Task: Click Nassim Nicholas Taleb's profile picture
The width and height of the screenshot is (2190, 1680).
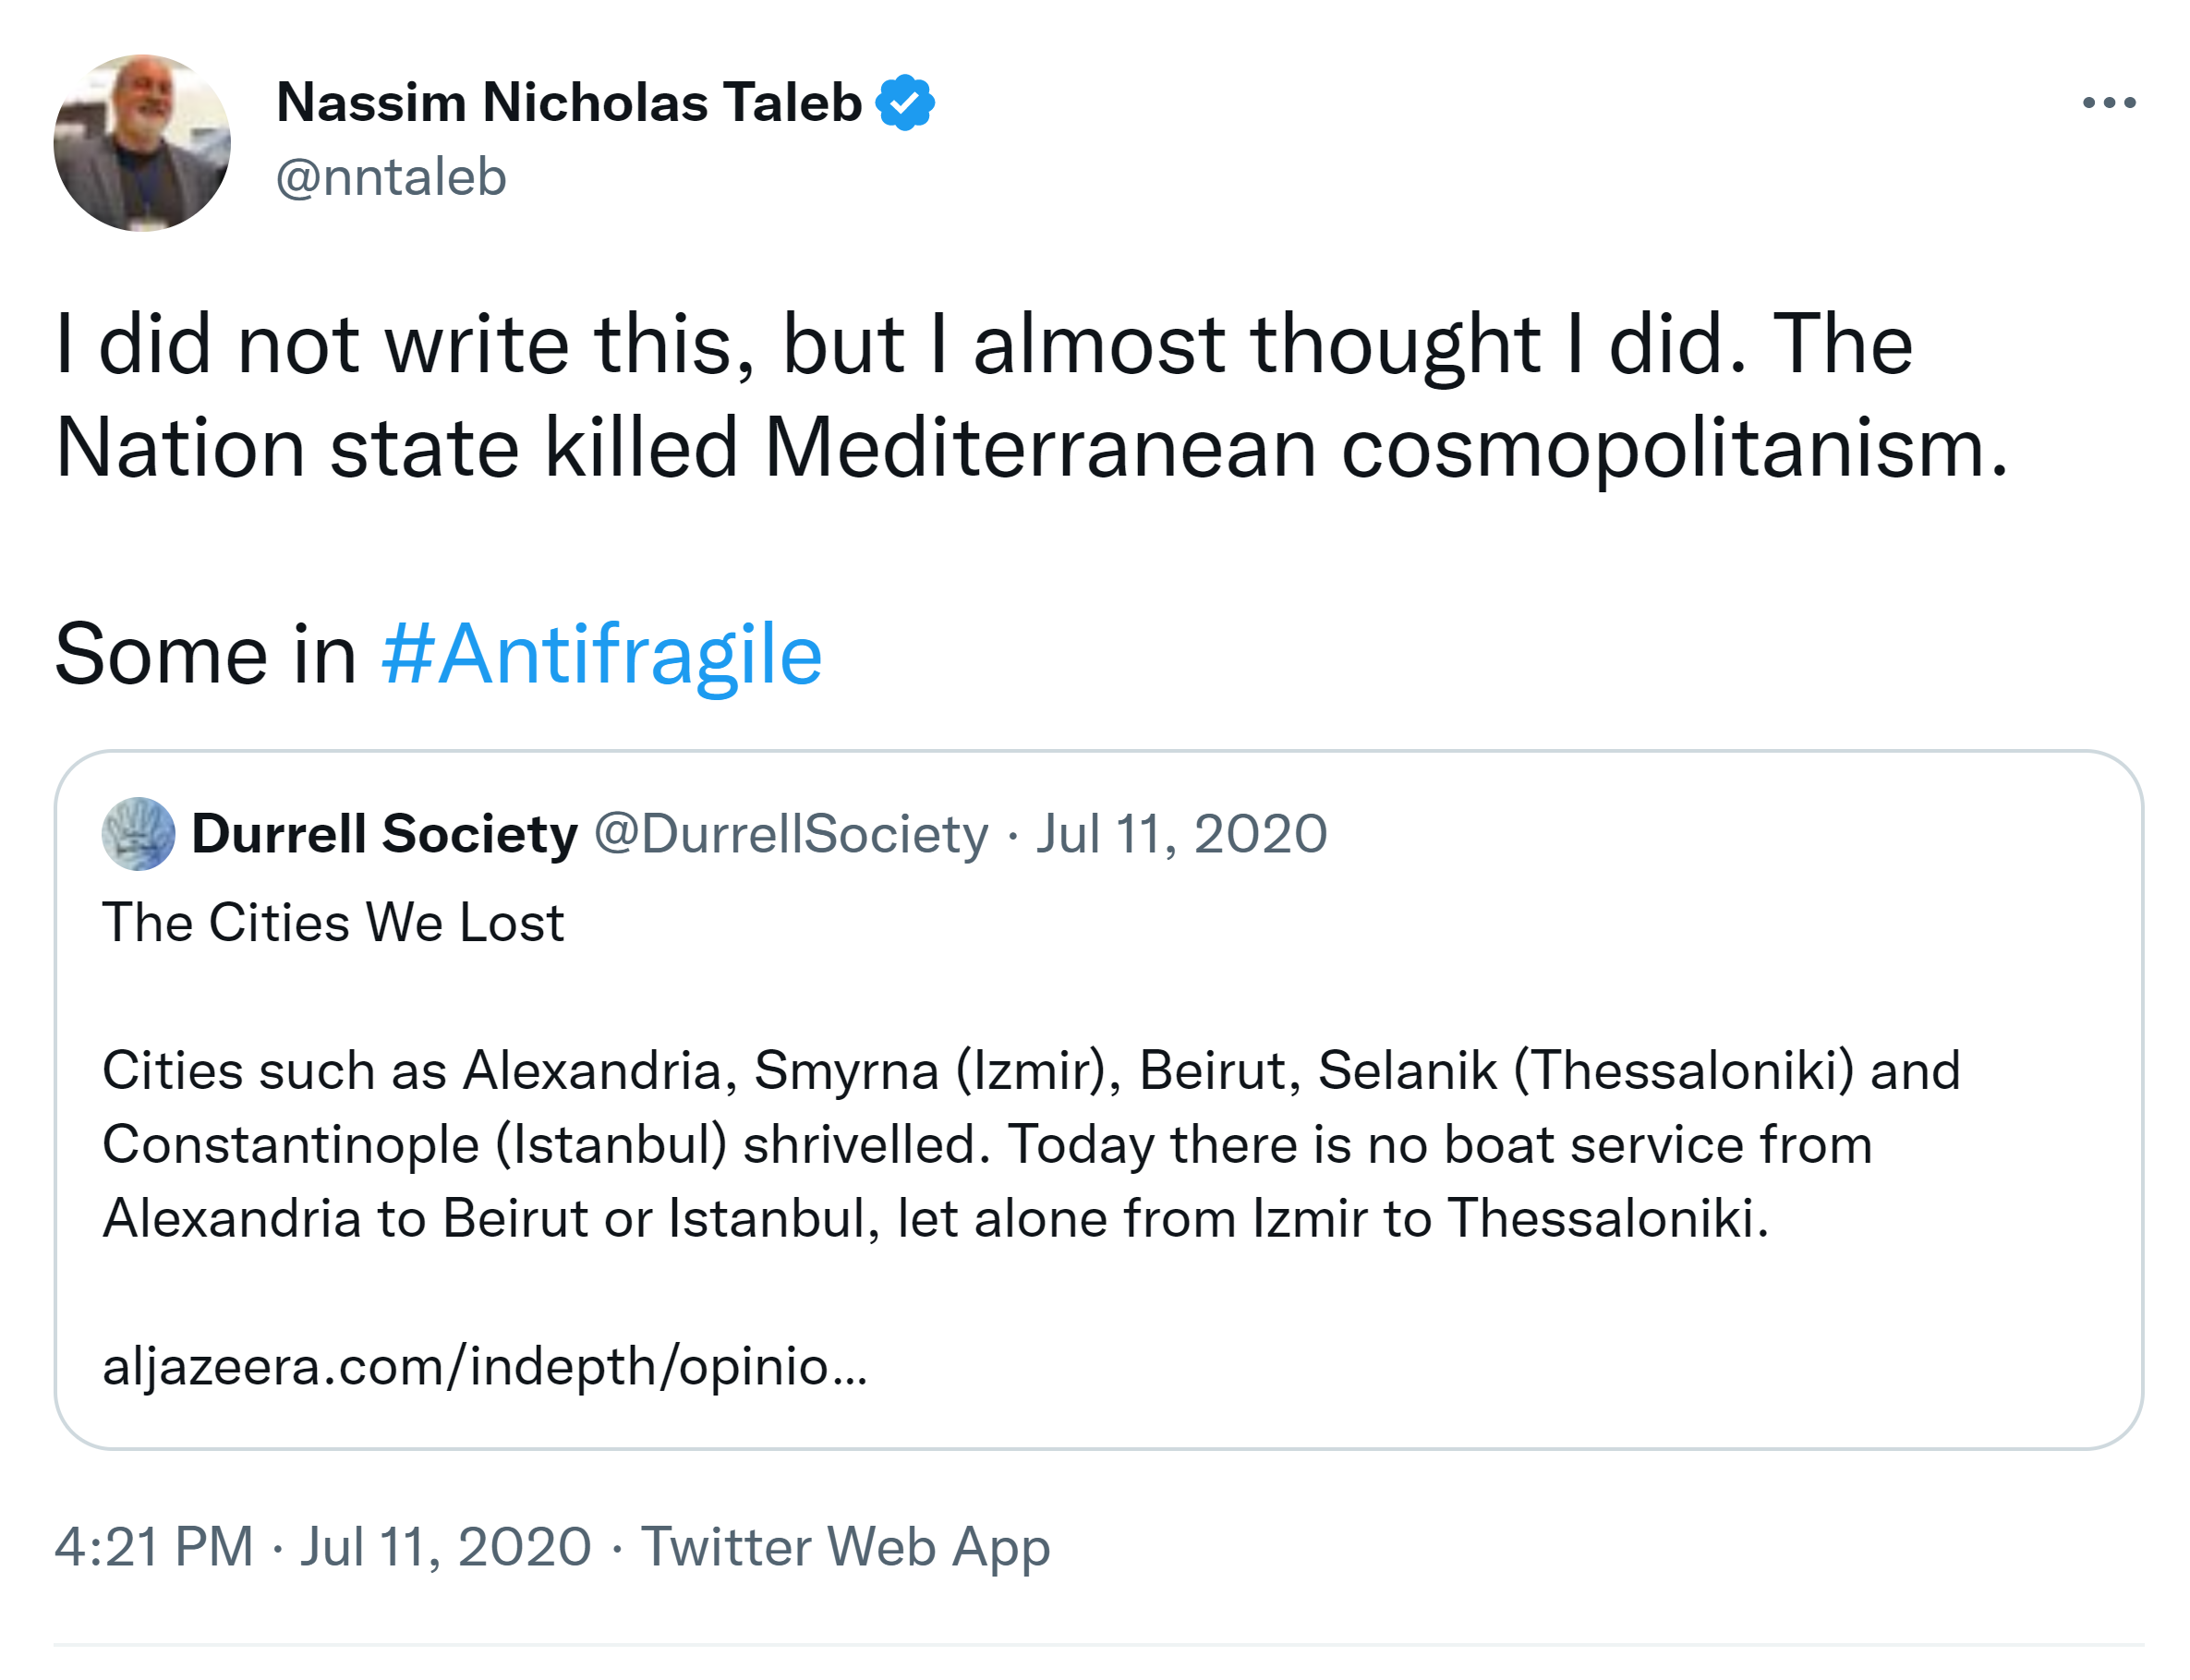Action: [142, 143]
